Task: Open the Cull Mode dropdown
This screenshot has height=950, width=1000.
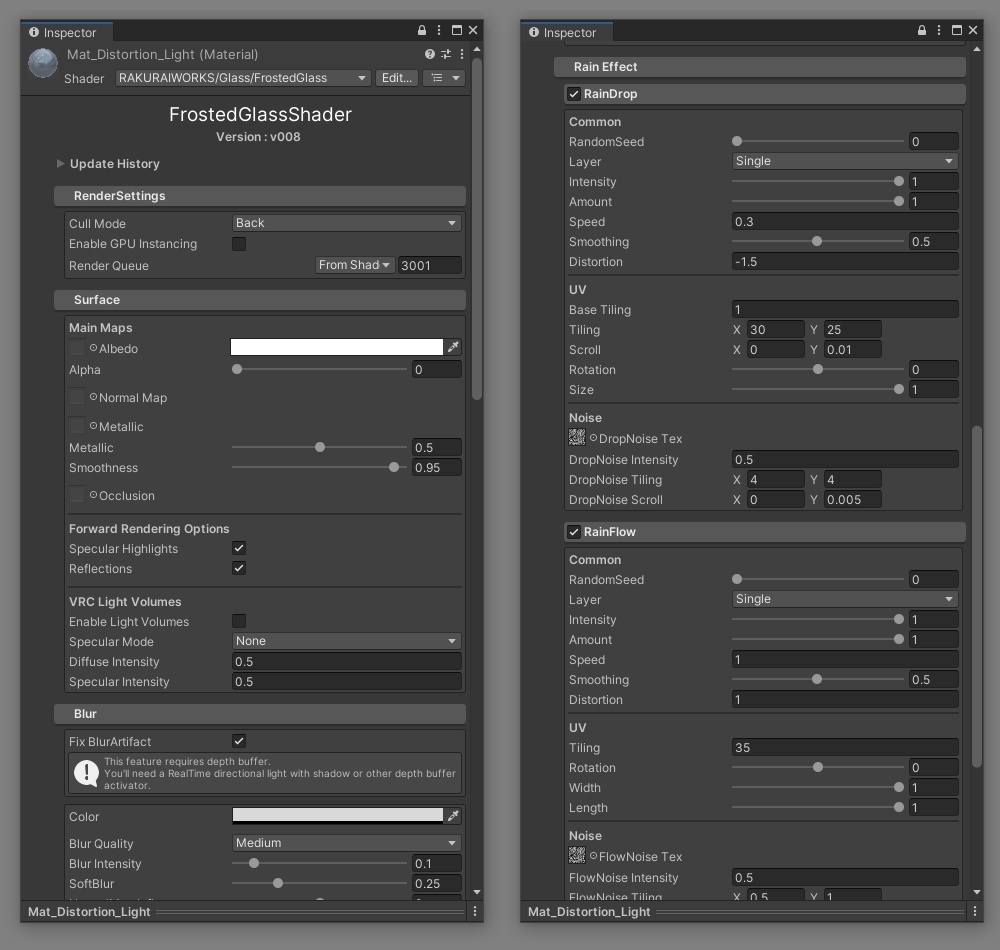Action: pos(346,223)
